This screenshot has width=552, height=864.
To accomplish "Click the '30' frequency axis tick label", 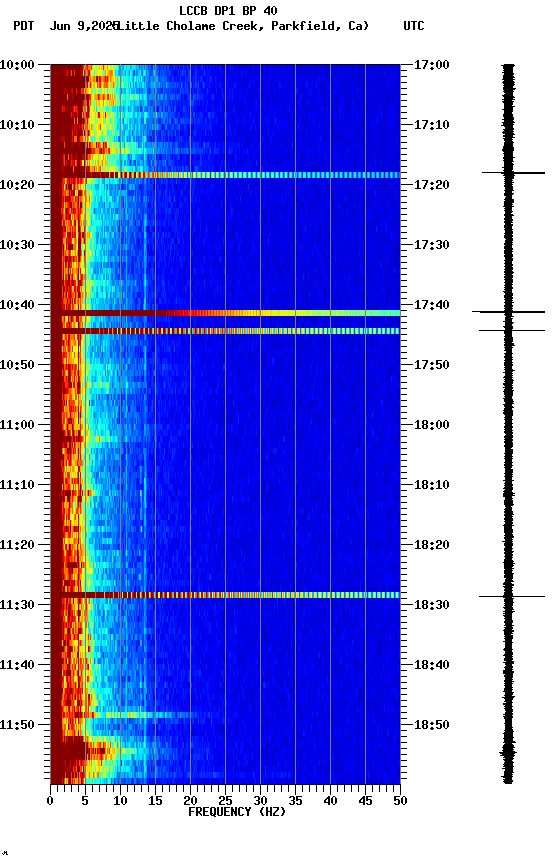I will pyautogui.click(x=260, y=801).
